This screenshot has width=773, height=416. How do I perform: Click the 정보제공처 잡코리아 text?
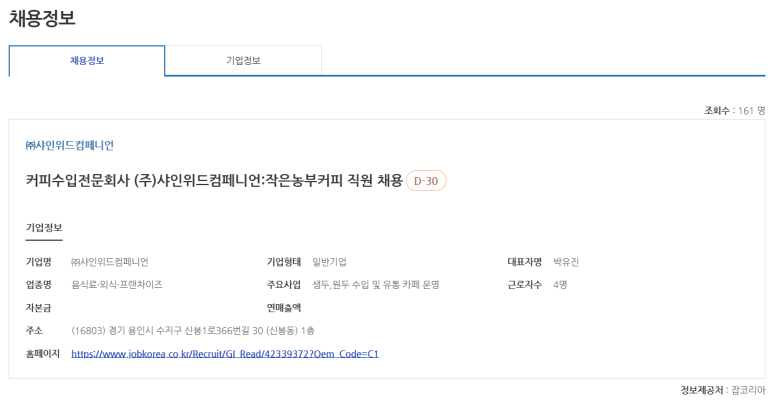coord(723,390)
